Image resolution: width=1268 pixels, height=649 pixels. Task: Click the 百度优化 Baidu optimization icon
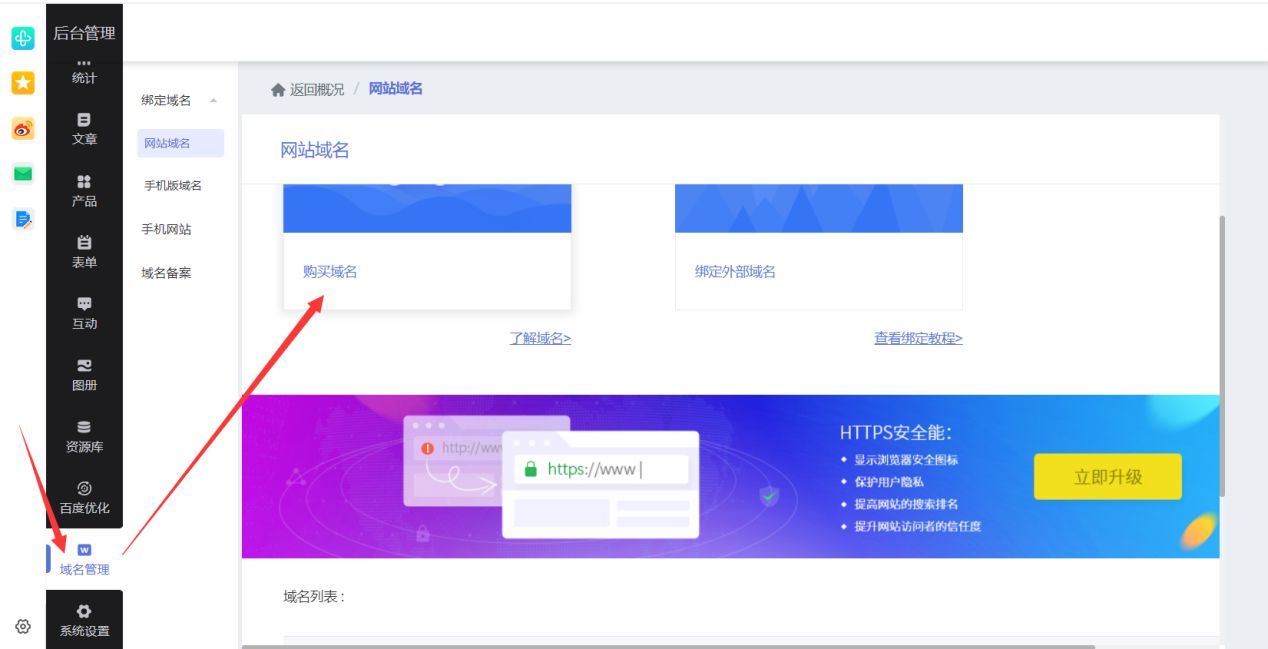84,496
